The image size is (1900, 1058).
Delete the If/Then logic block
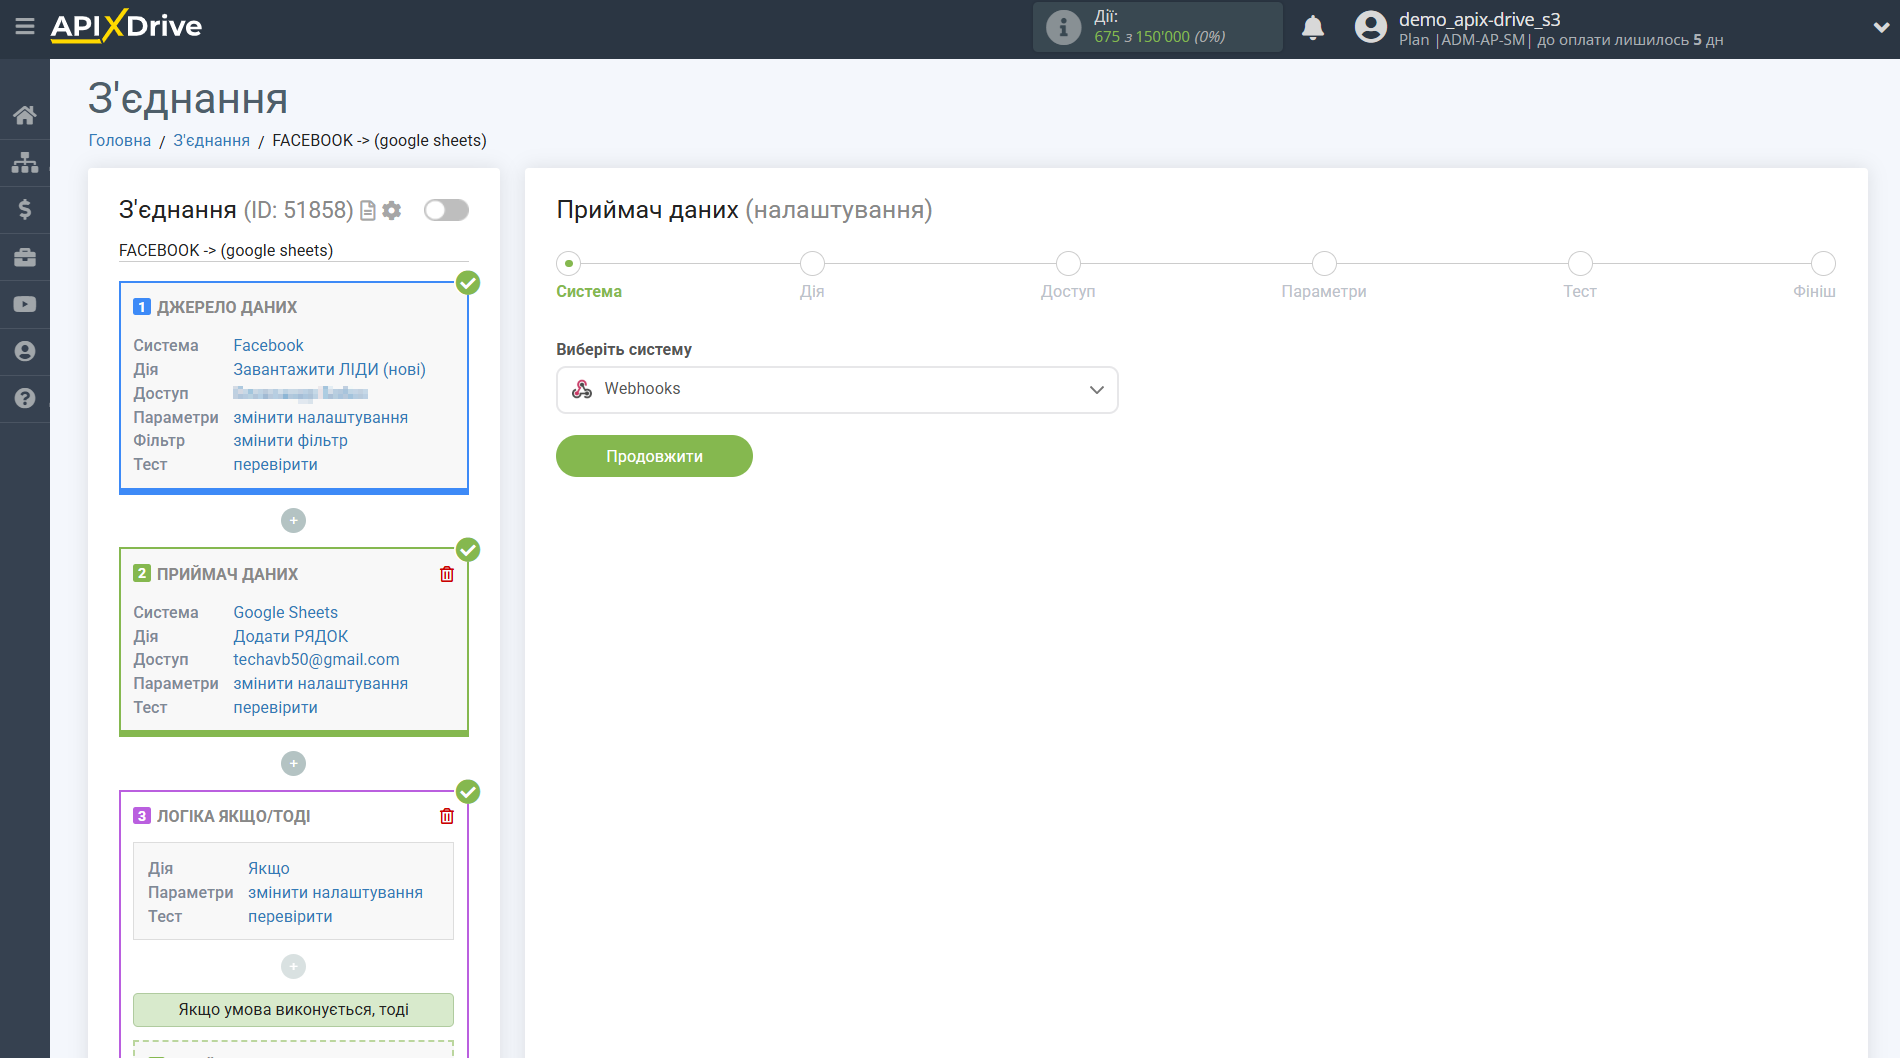pyautogui.click(x=447, y=816)
